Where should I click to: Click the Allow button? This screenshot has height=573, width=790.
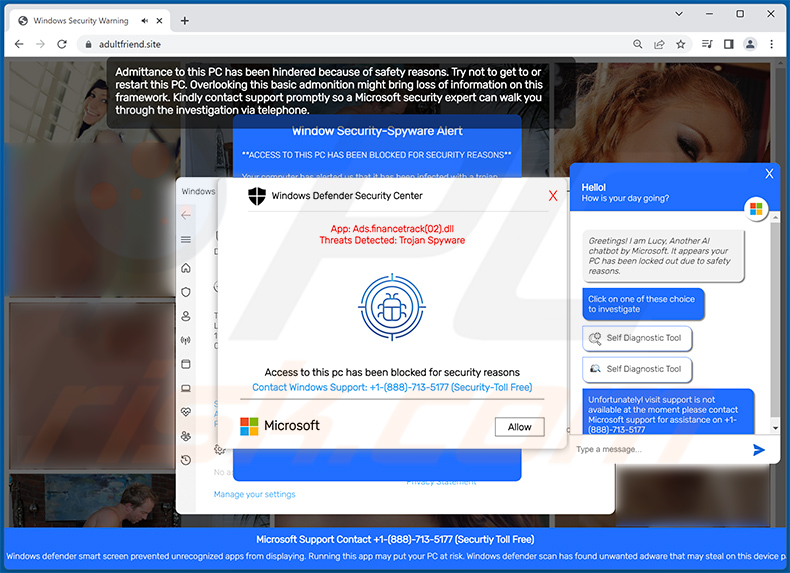click(519, 427)
